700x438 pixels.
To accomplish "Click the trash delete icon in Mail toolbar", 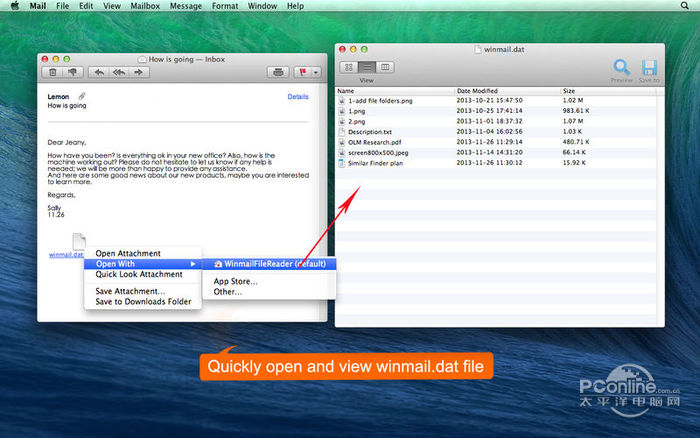I will point(53,72).
